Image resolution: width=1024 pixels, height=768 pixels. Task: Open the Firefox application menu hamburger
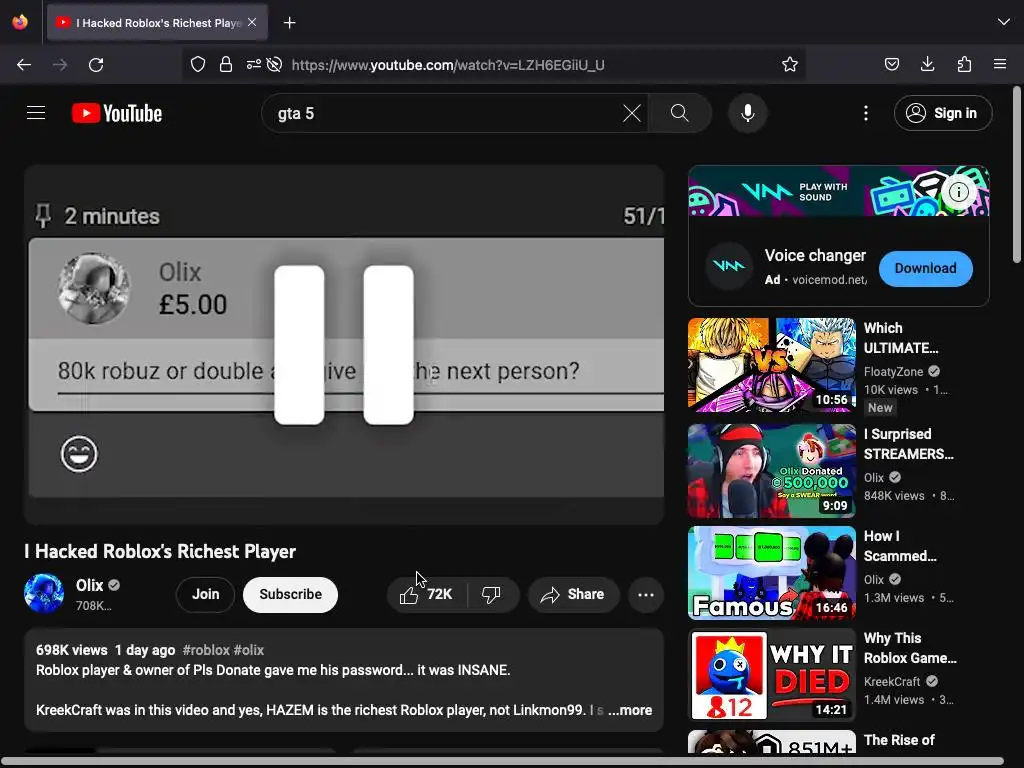click(999, 64)
